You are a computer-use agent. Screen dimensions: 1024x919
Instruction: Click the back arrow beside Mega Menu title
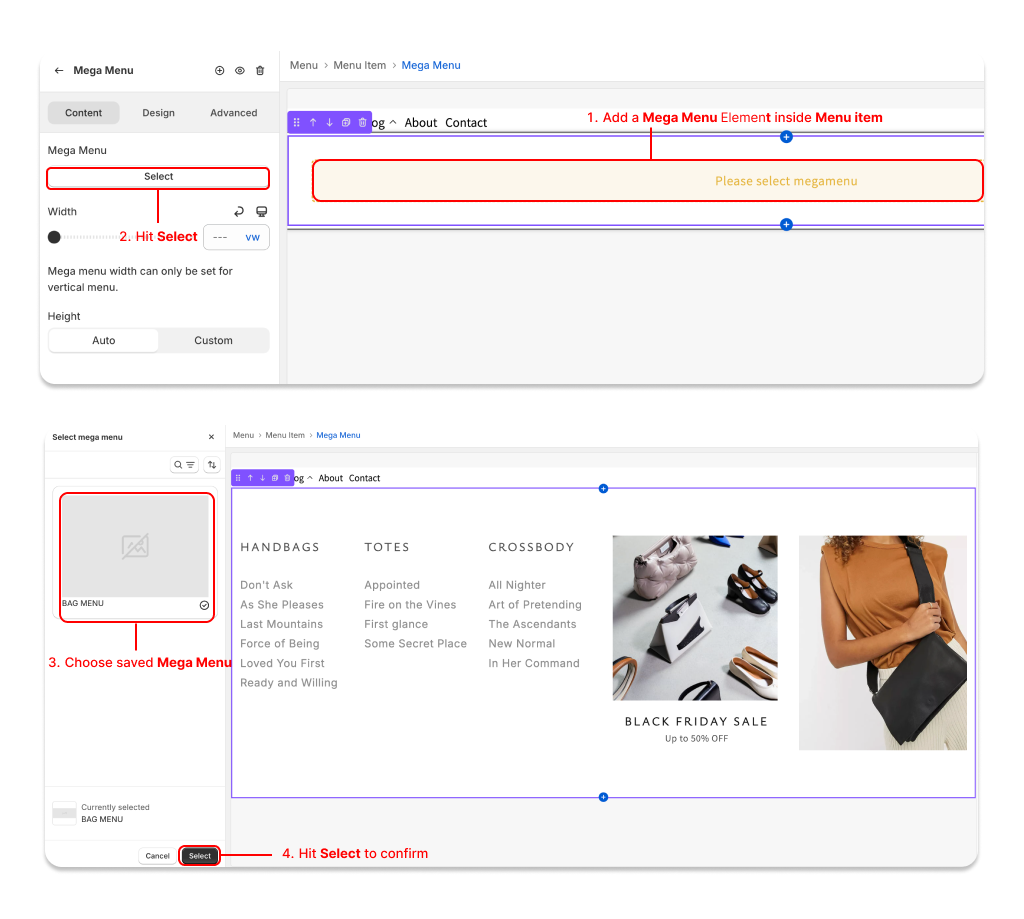pos(59,71)
